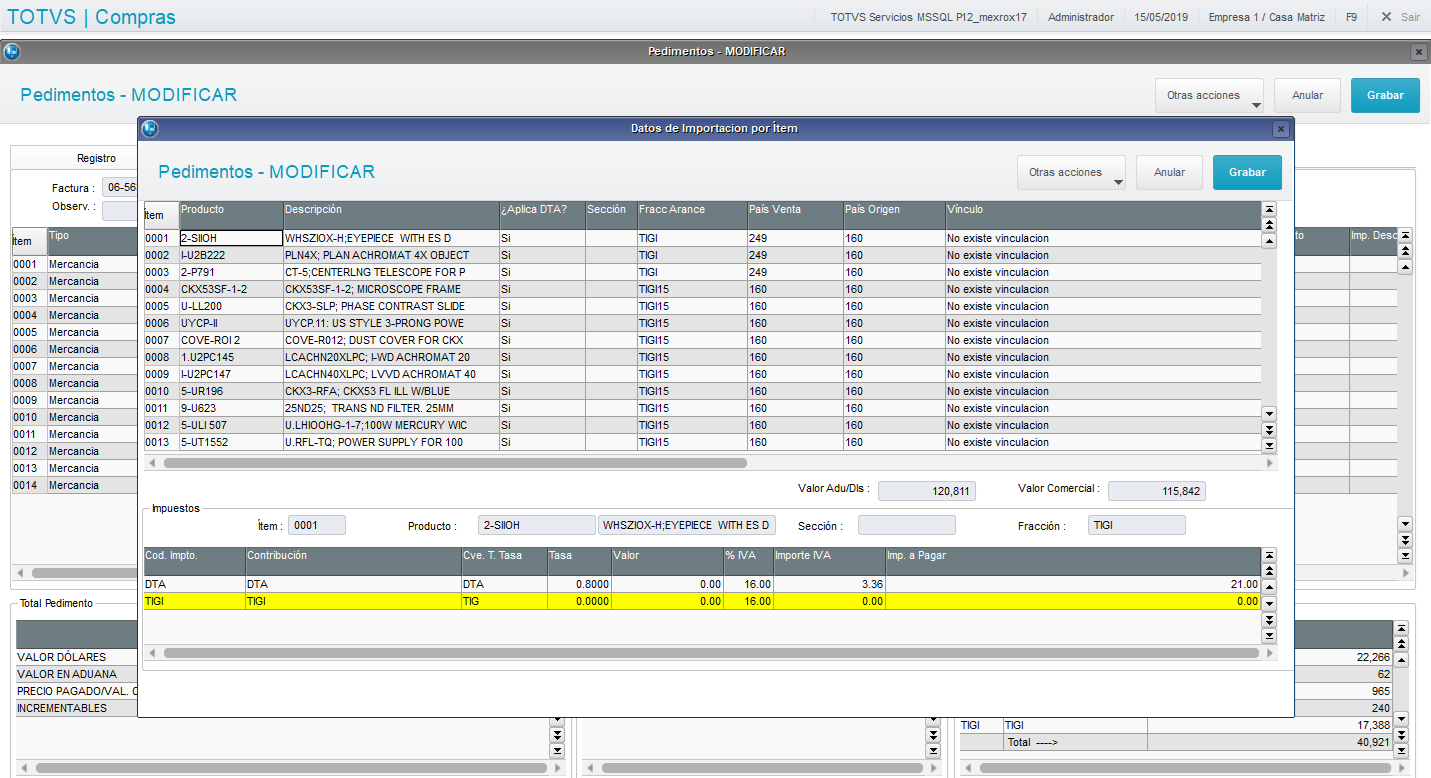Viewport: 1431px width, 778px height.
Task: Click Sair to exit TOTVS
Action: (1400, 17)
